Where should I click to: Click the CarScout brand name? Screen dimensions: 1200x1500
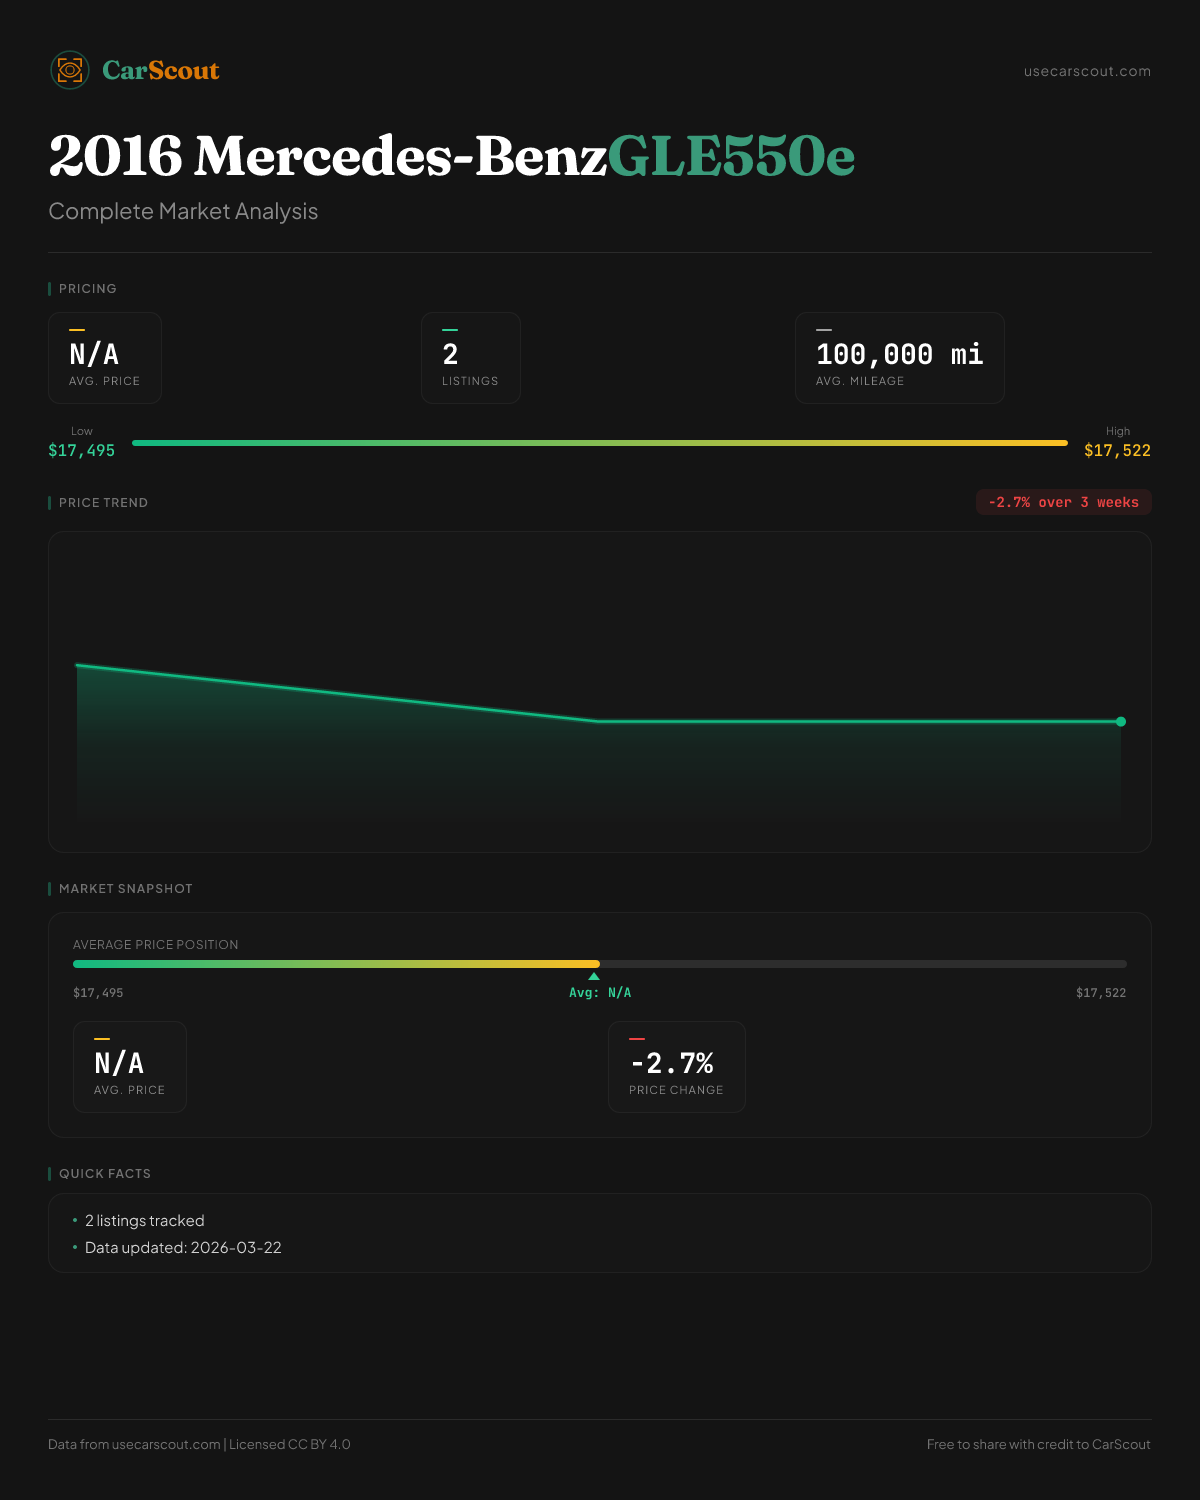[x=160, y=70]
